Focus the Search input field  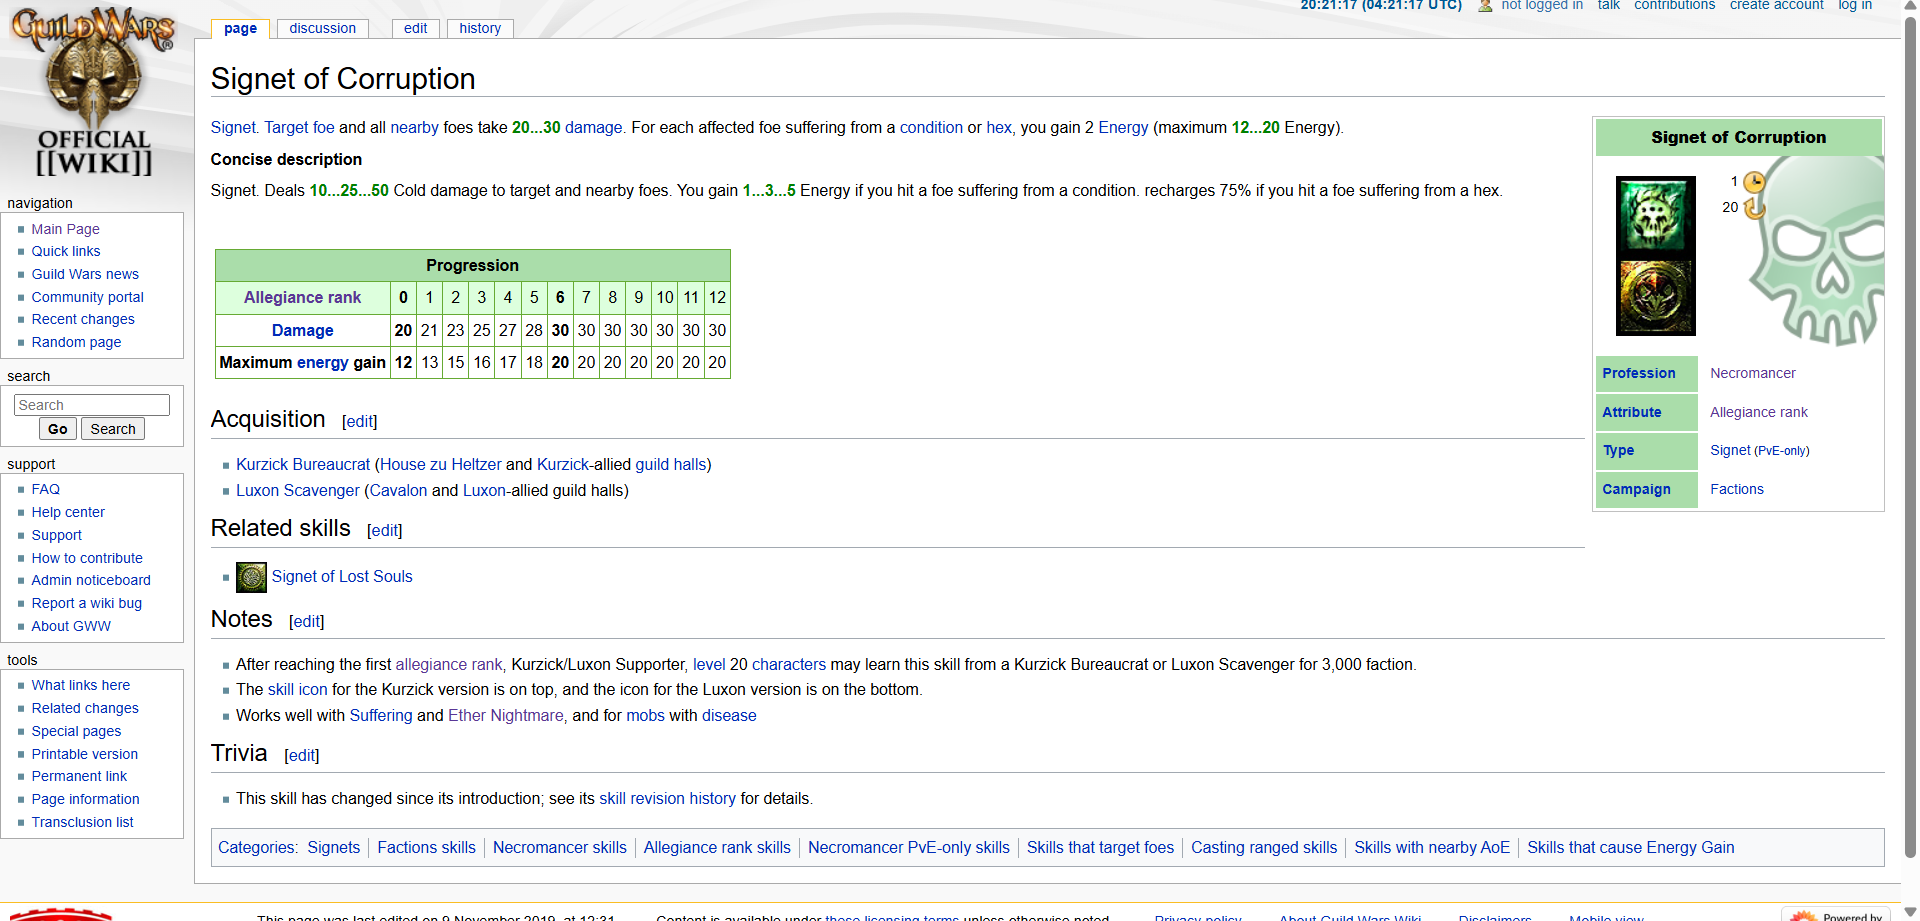click(92, 405)
